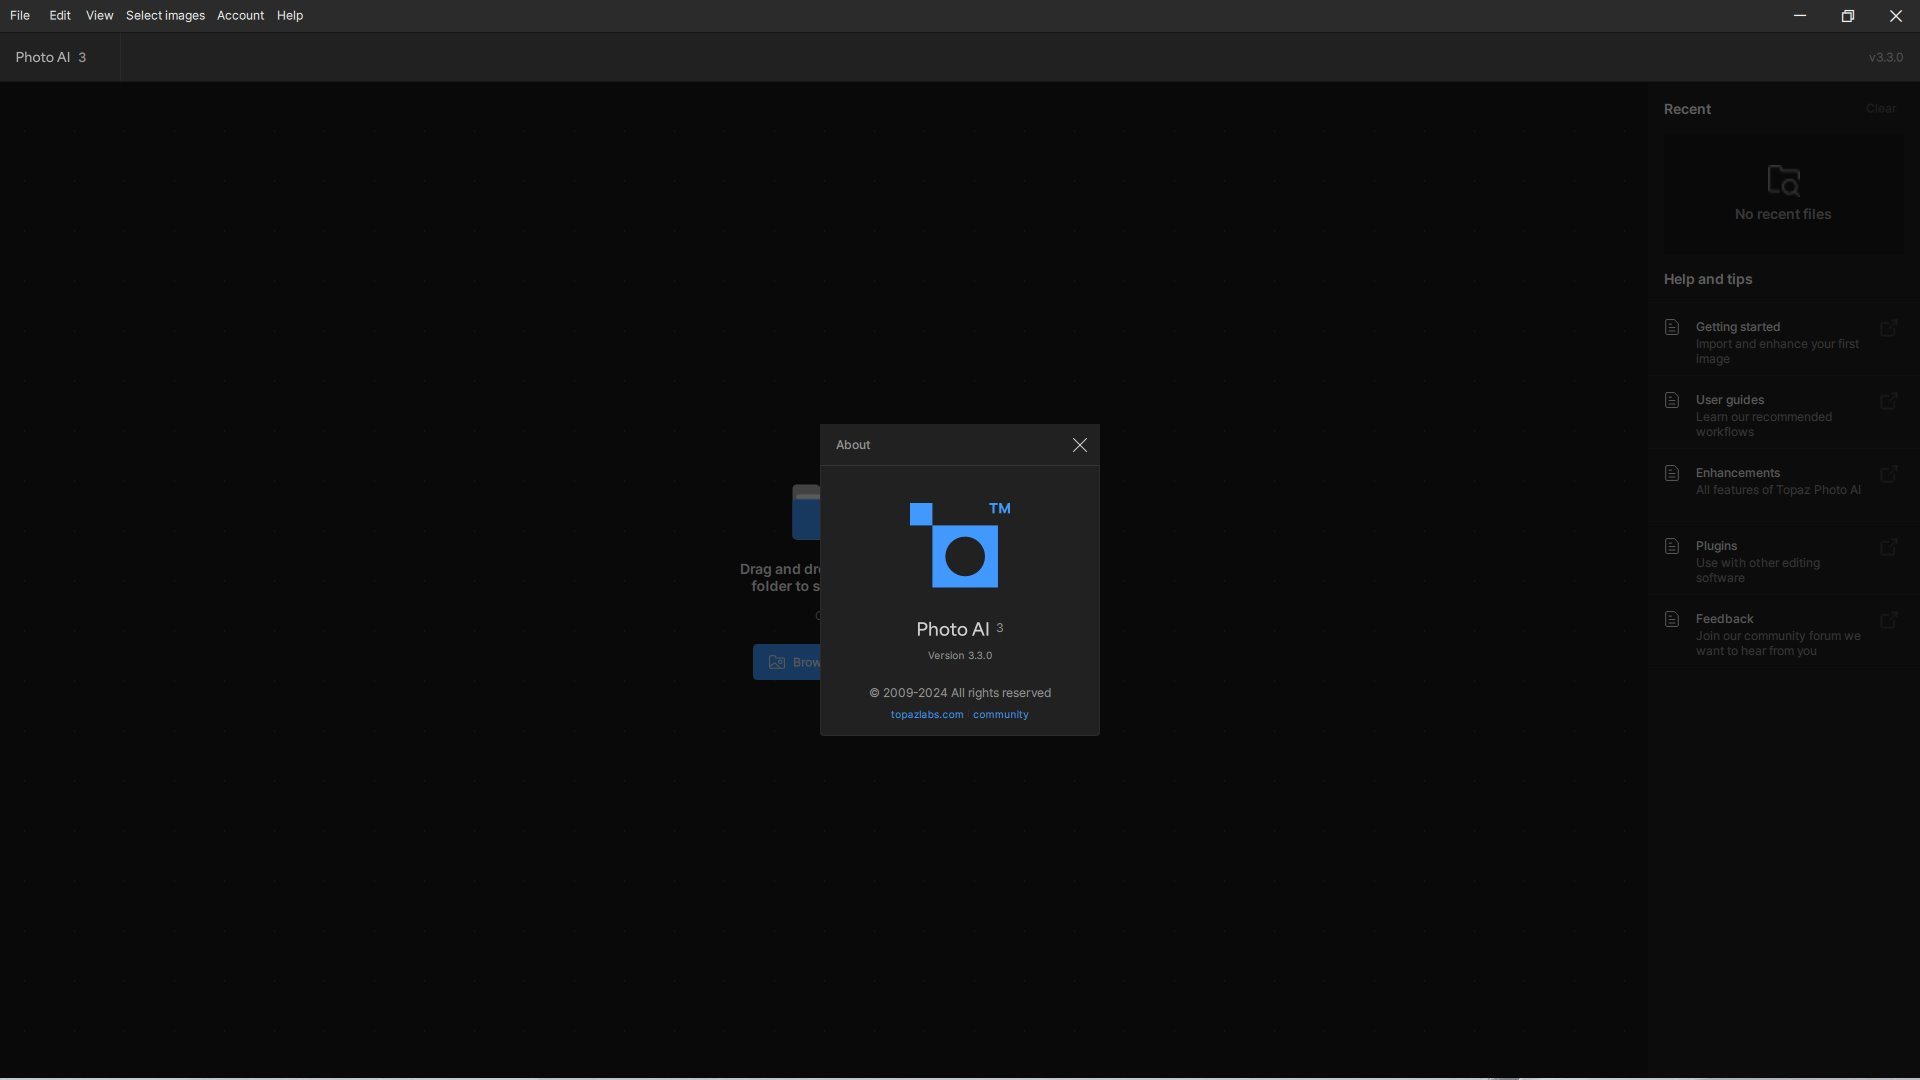Viewport: 1920px width, 1080px height.
Task: Select the Photo AI 3 tab
Action: 50,57
